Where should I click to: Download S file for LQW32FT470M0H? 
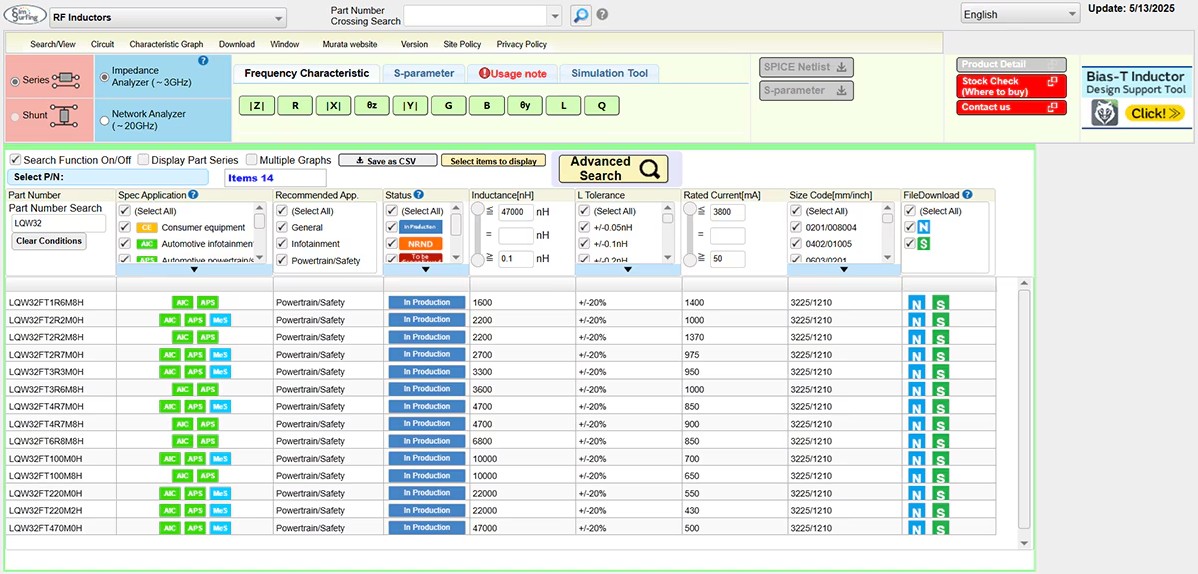point(940,528)
